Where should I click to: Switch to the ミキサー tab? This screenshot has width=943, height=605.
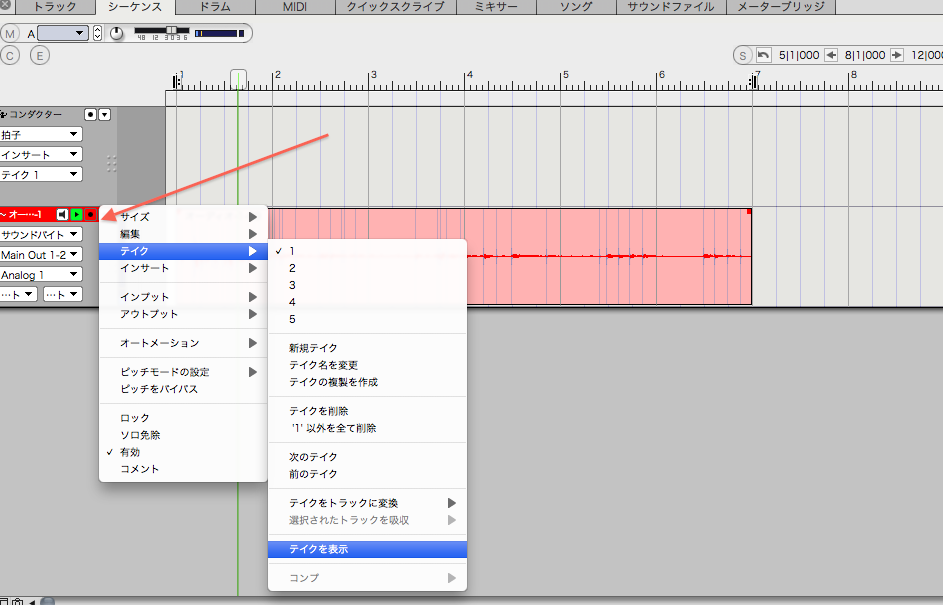click(x=496, y=7)
